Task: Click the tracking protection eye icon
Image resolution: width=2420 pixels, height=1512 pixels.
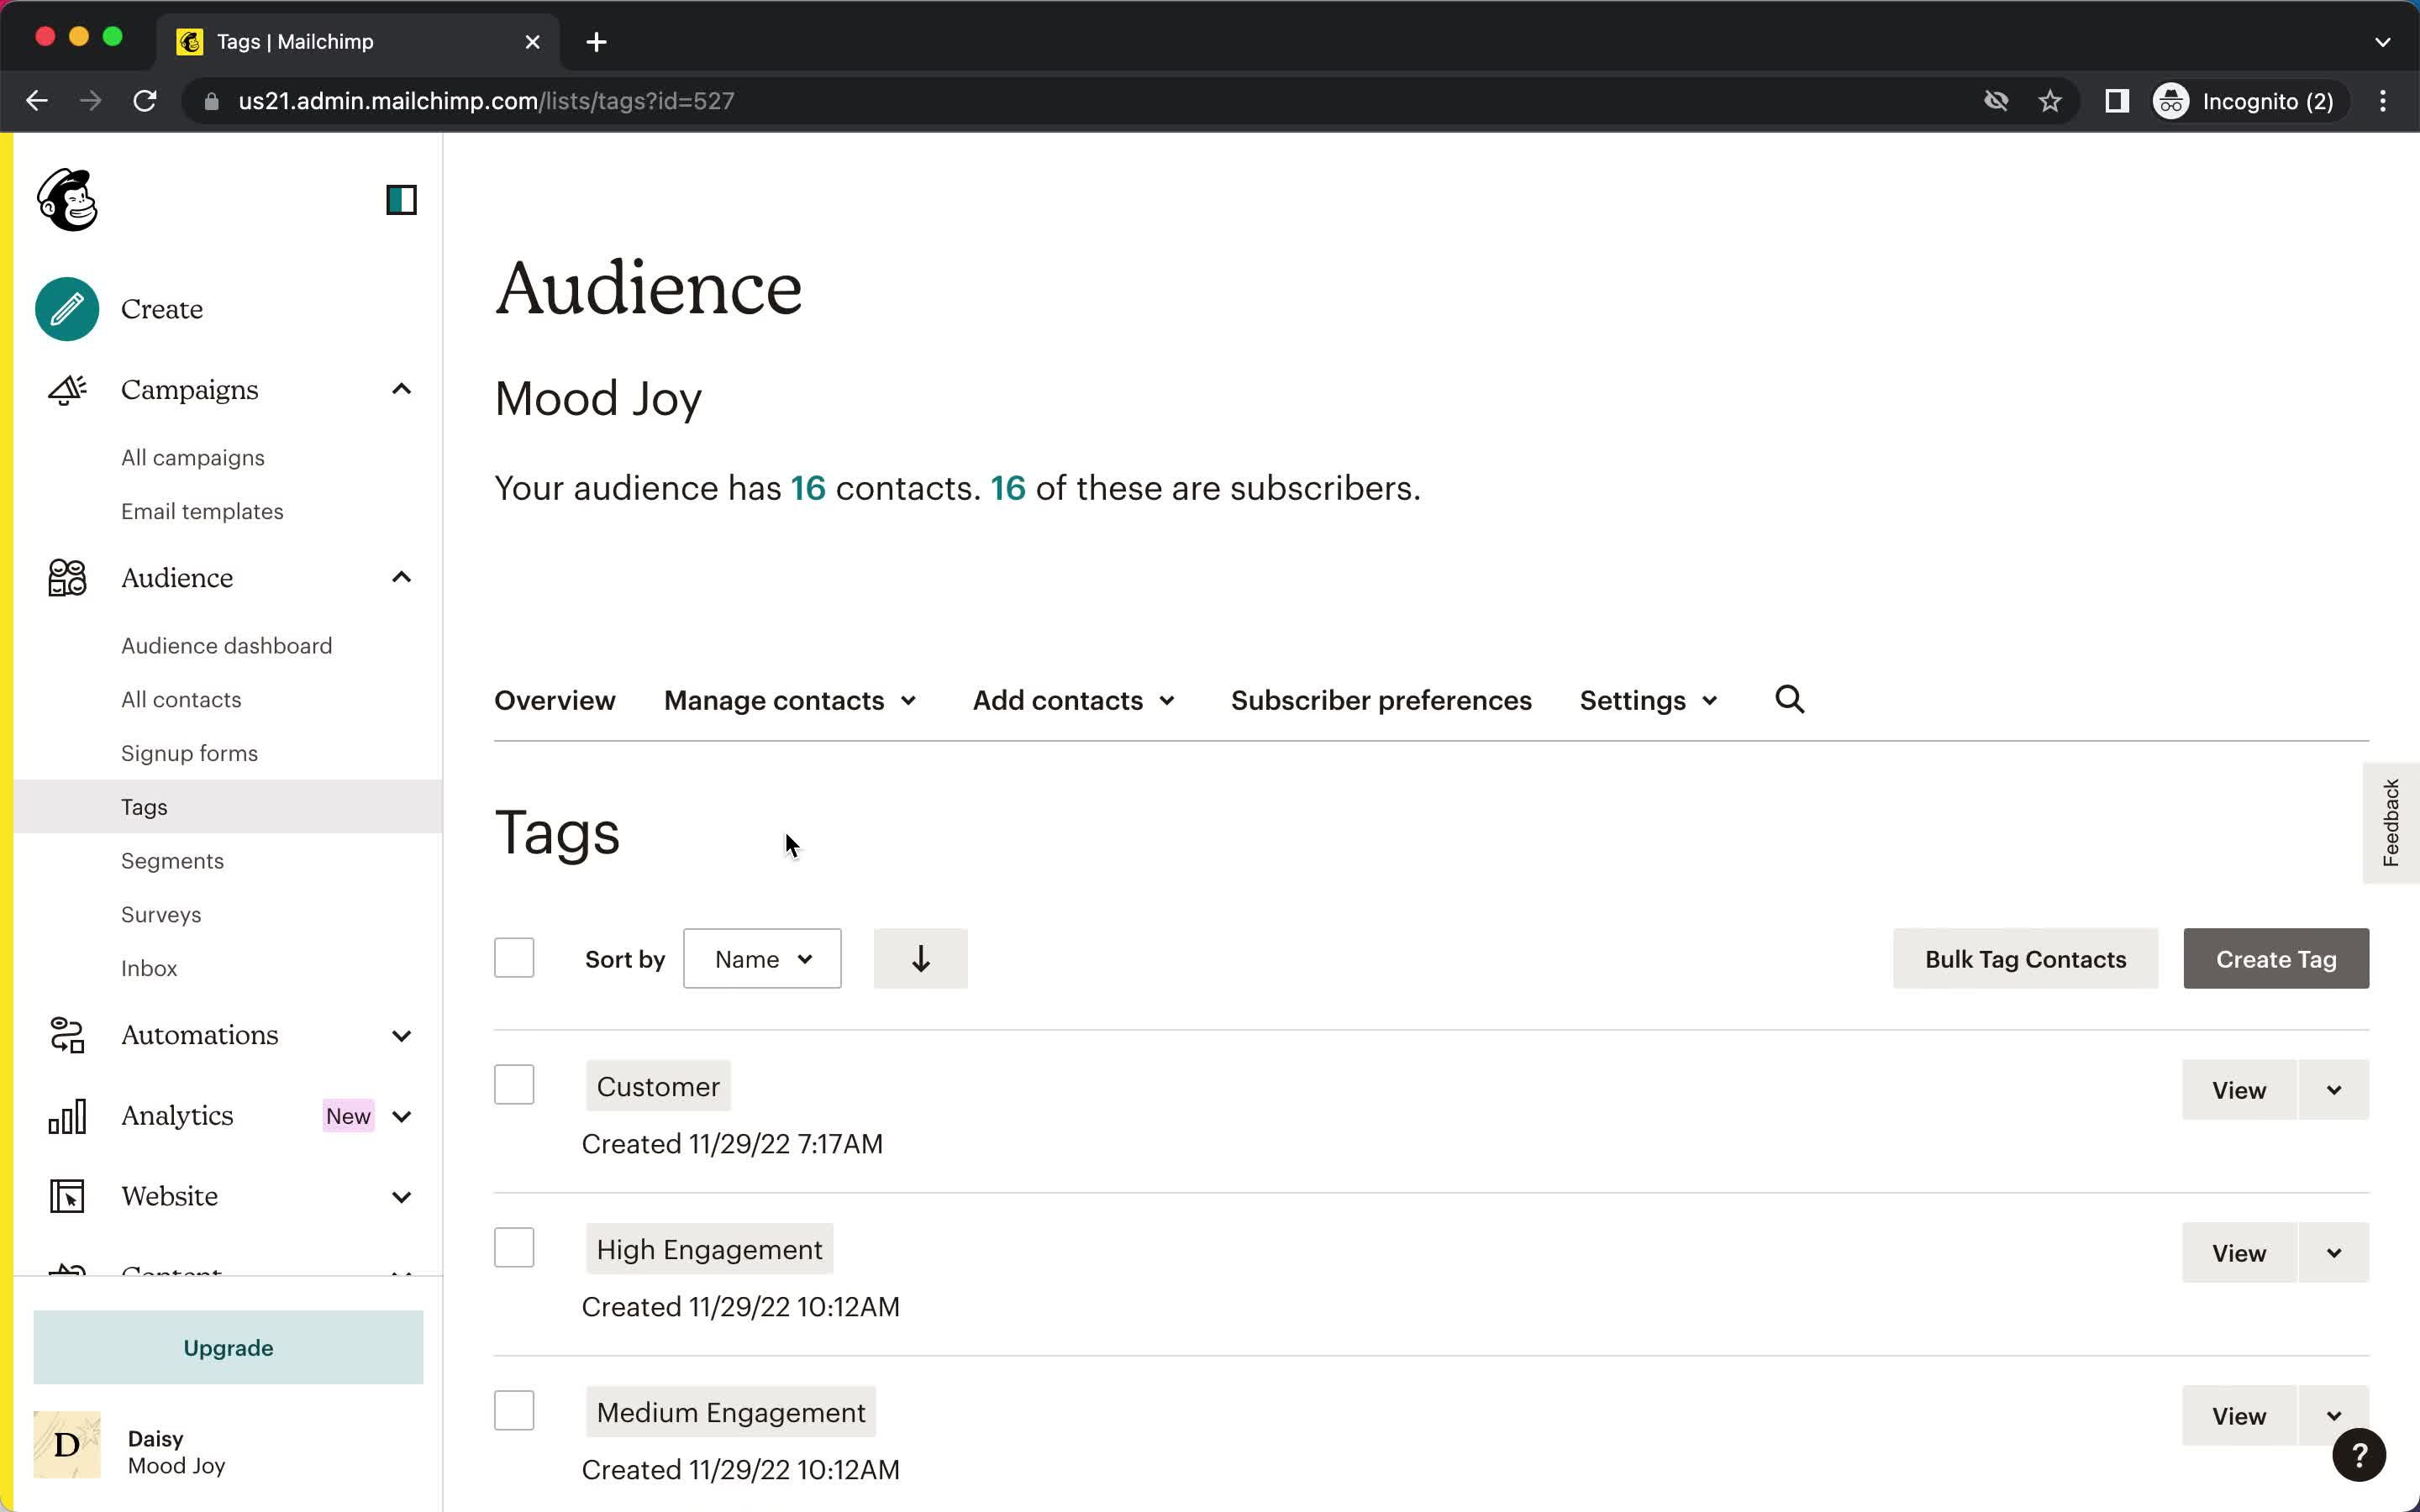Action: (x=1996, y=101)
